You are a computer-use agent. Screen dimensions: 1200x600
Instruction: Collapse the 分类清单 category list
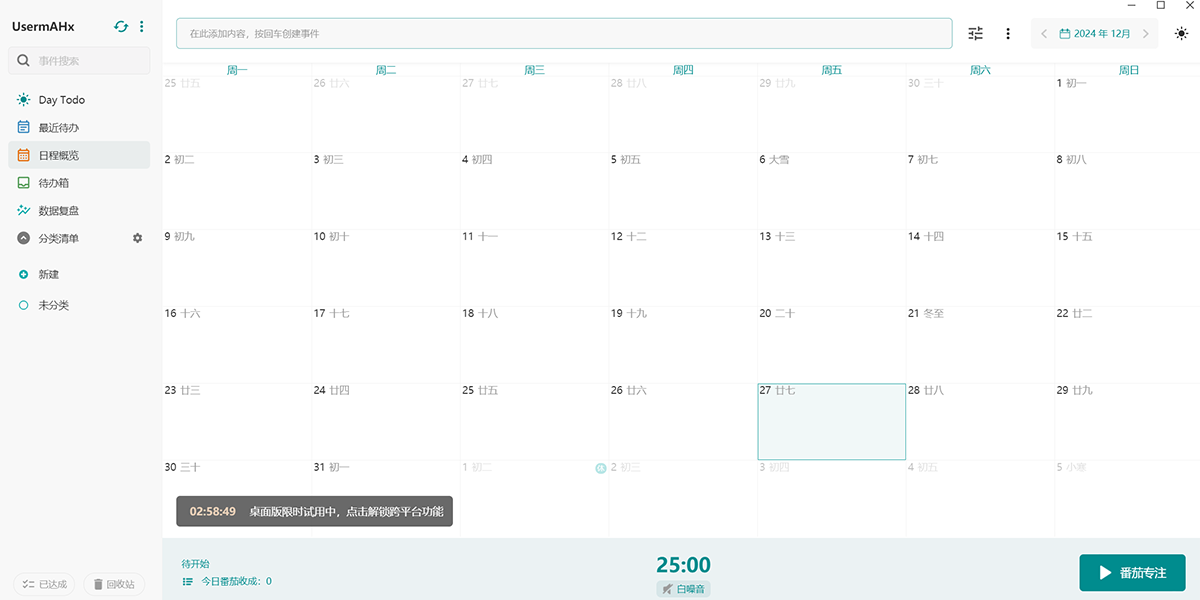[x=24, y=238]
